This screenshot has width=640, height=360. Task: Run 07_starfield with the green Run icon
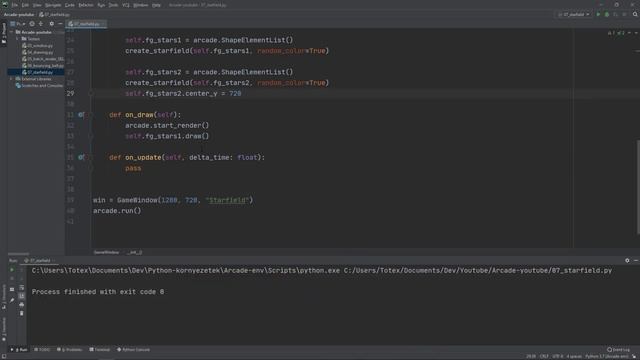pos(598,14)
